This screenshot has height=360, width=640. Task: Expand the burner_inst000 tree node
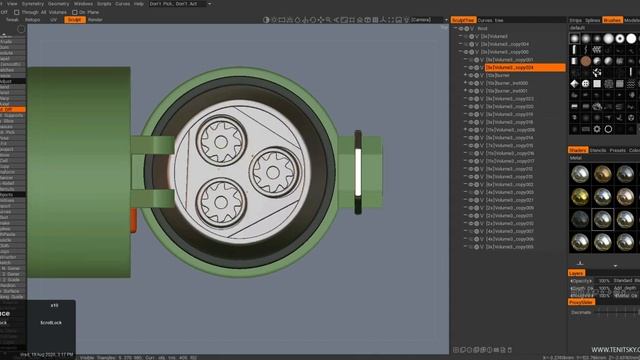point(465,83)
